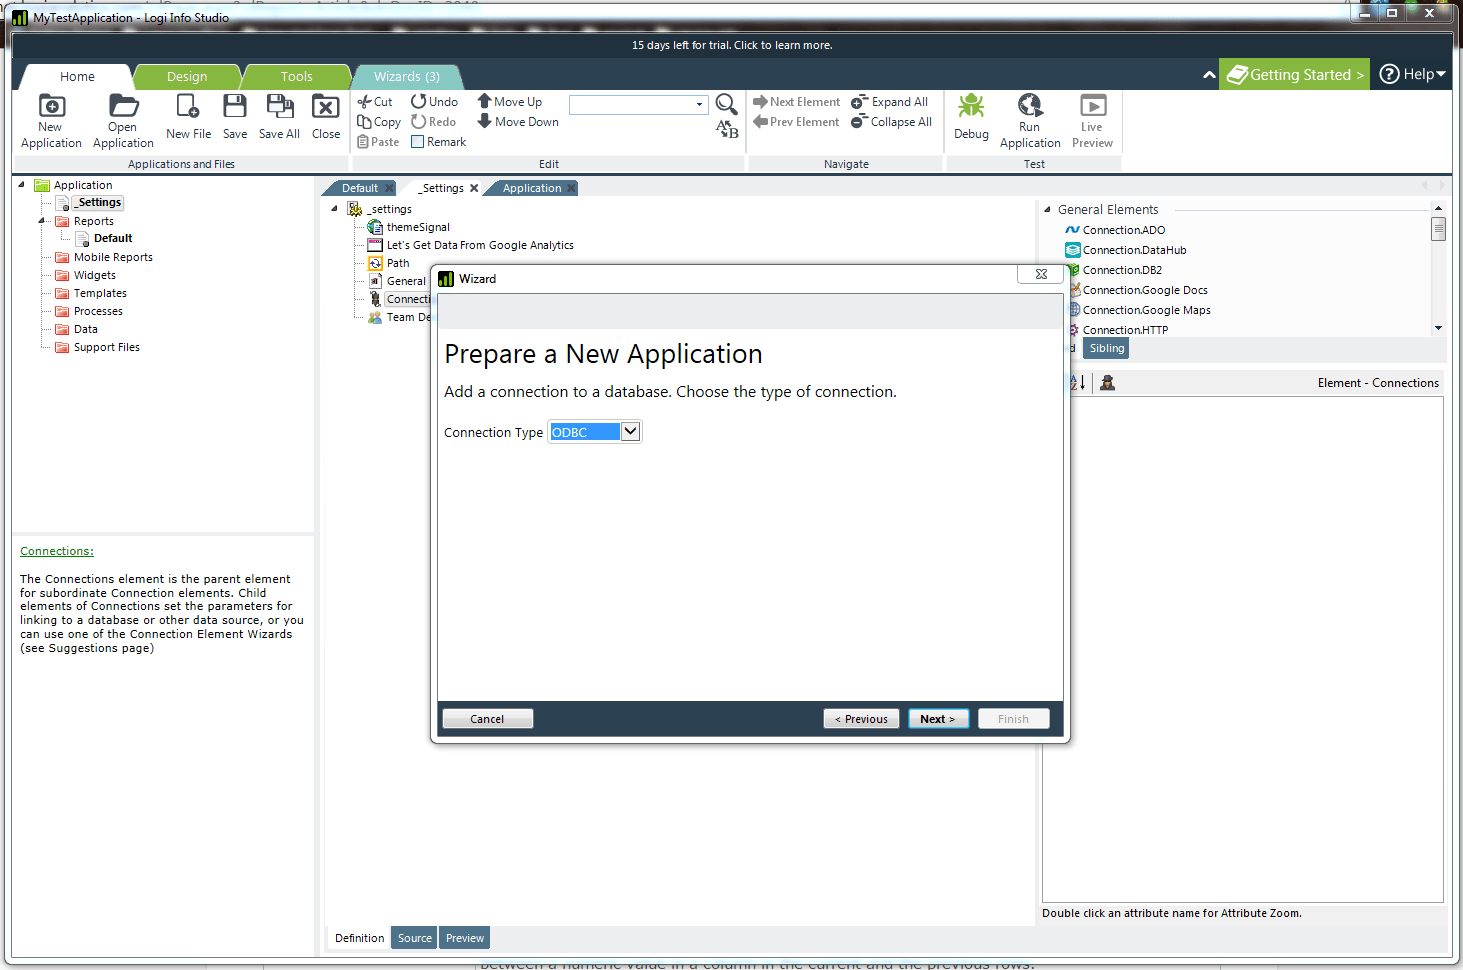The image size is (1463, 970).
Task: Open the search combo box dropdown arrow
Action: tap(699, 105)
